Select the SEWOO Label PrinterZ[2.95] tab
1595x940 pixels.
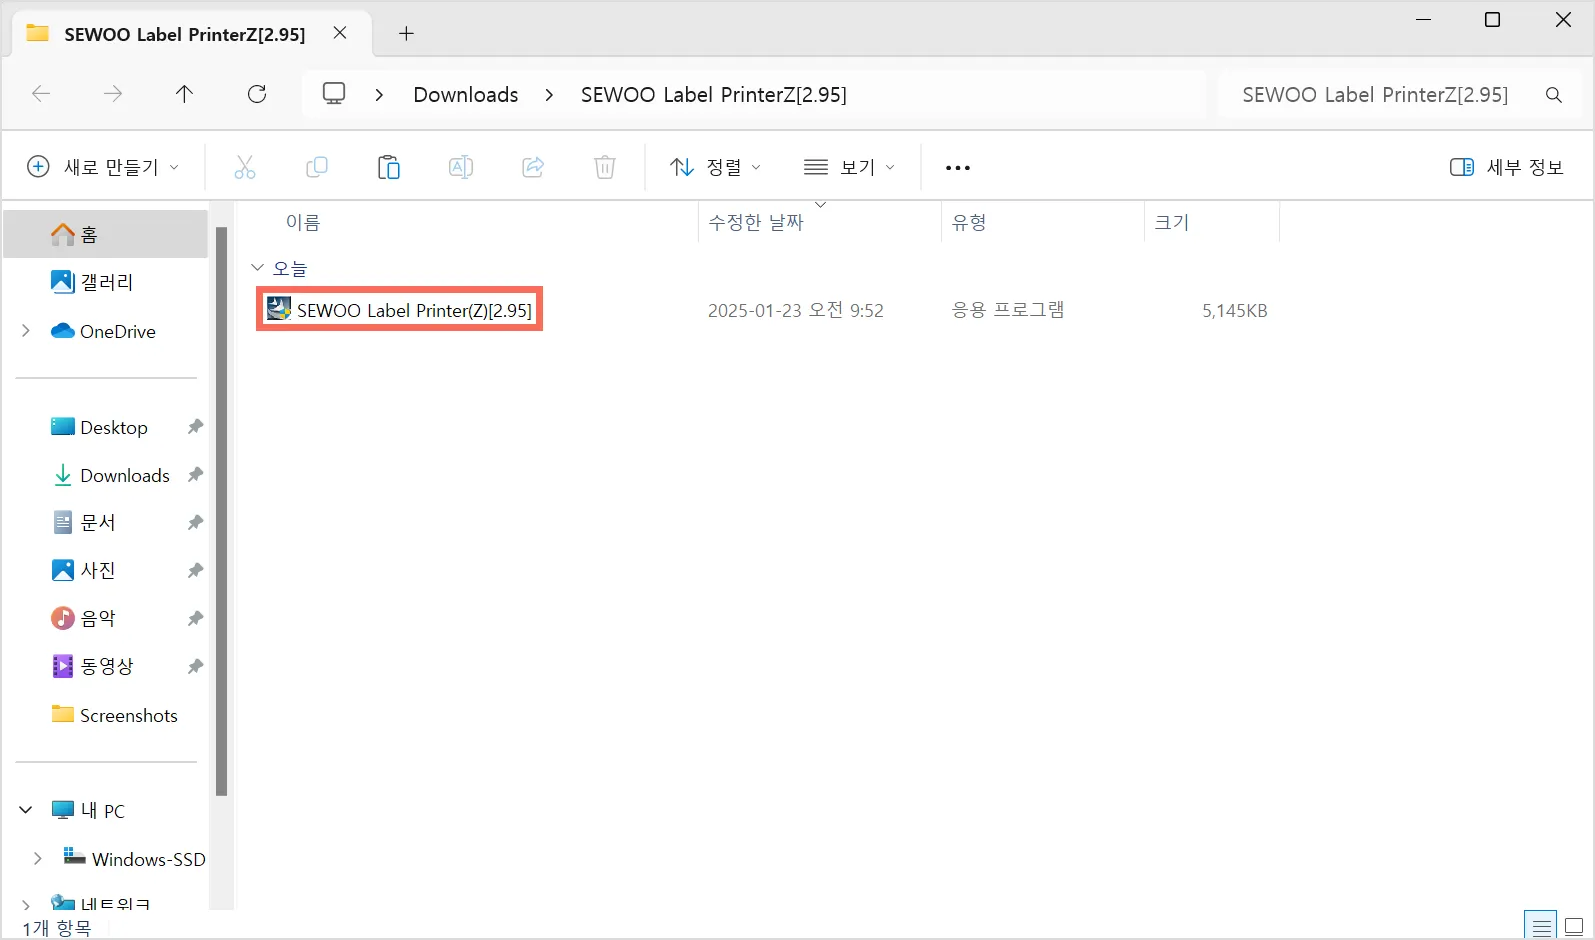(190, 34)
